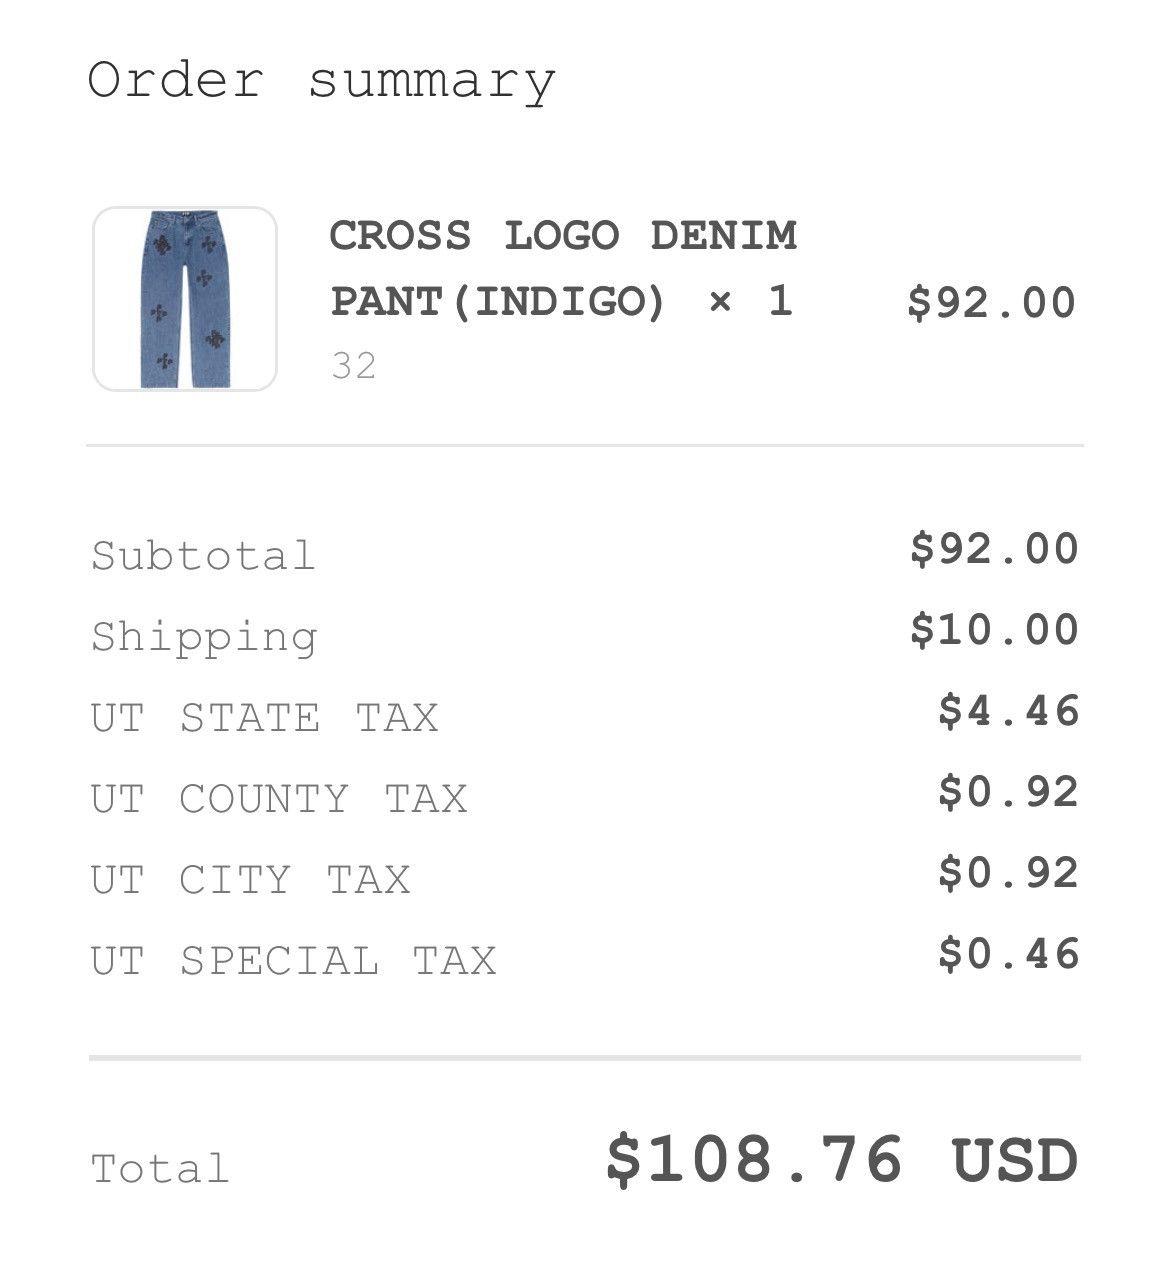This screenshot has height=1262, width=1170.
Task: Click the UT CITY TAX label
Action: pyautogui.click(x=251, y=880)
